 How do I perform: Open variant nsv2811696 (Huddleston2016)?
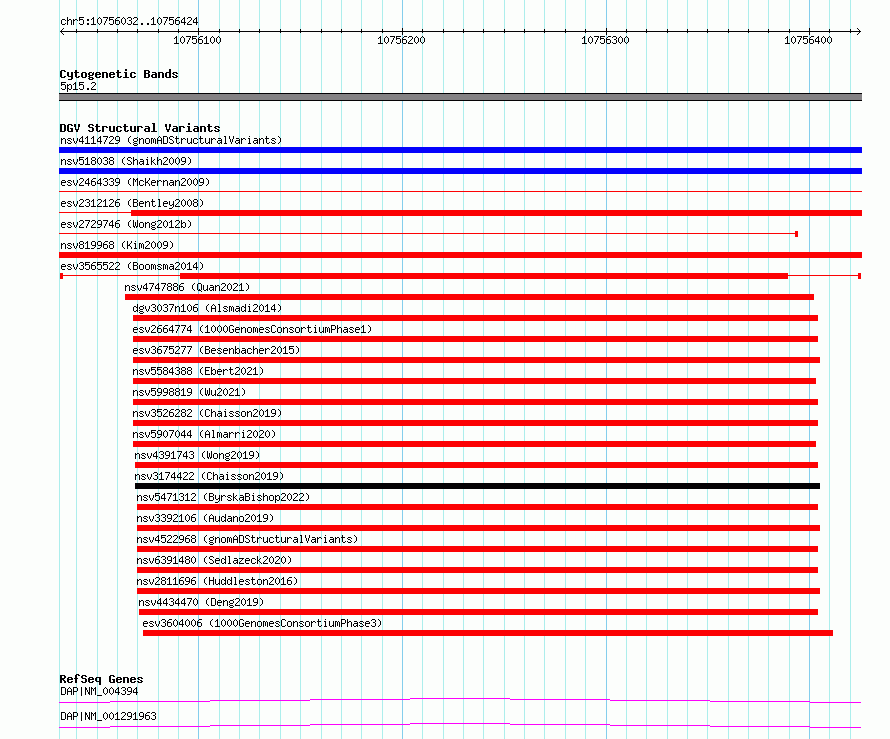217,581
